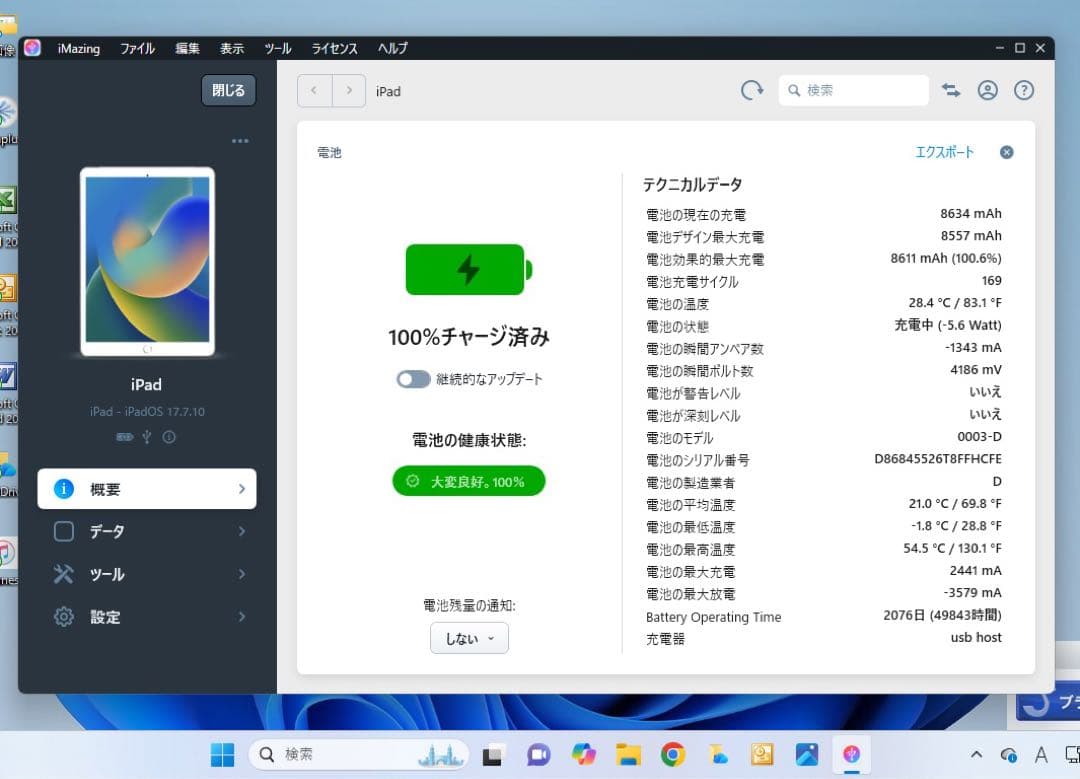Image resolution: width=1080 pixels, height=779 pixels.
Task: Select the 8634 mAh current charge value
Action: point(970,214)
